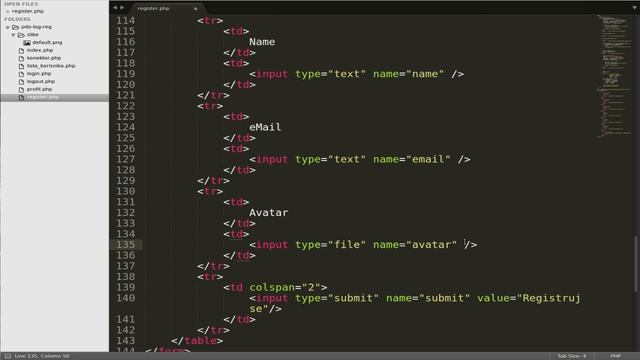640x360 pixels.
Task: Click type="submit" attribute on line 140
Action: [x=337, y=298]
